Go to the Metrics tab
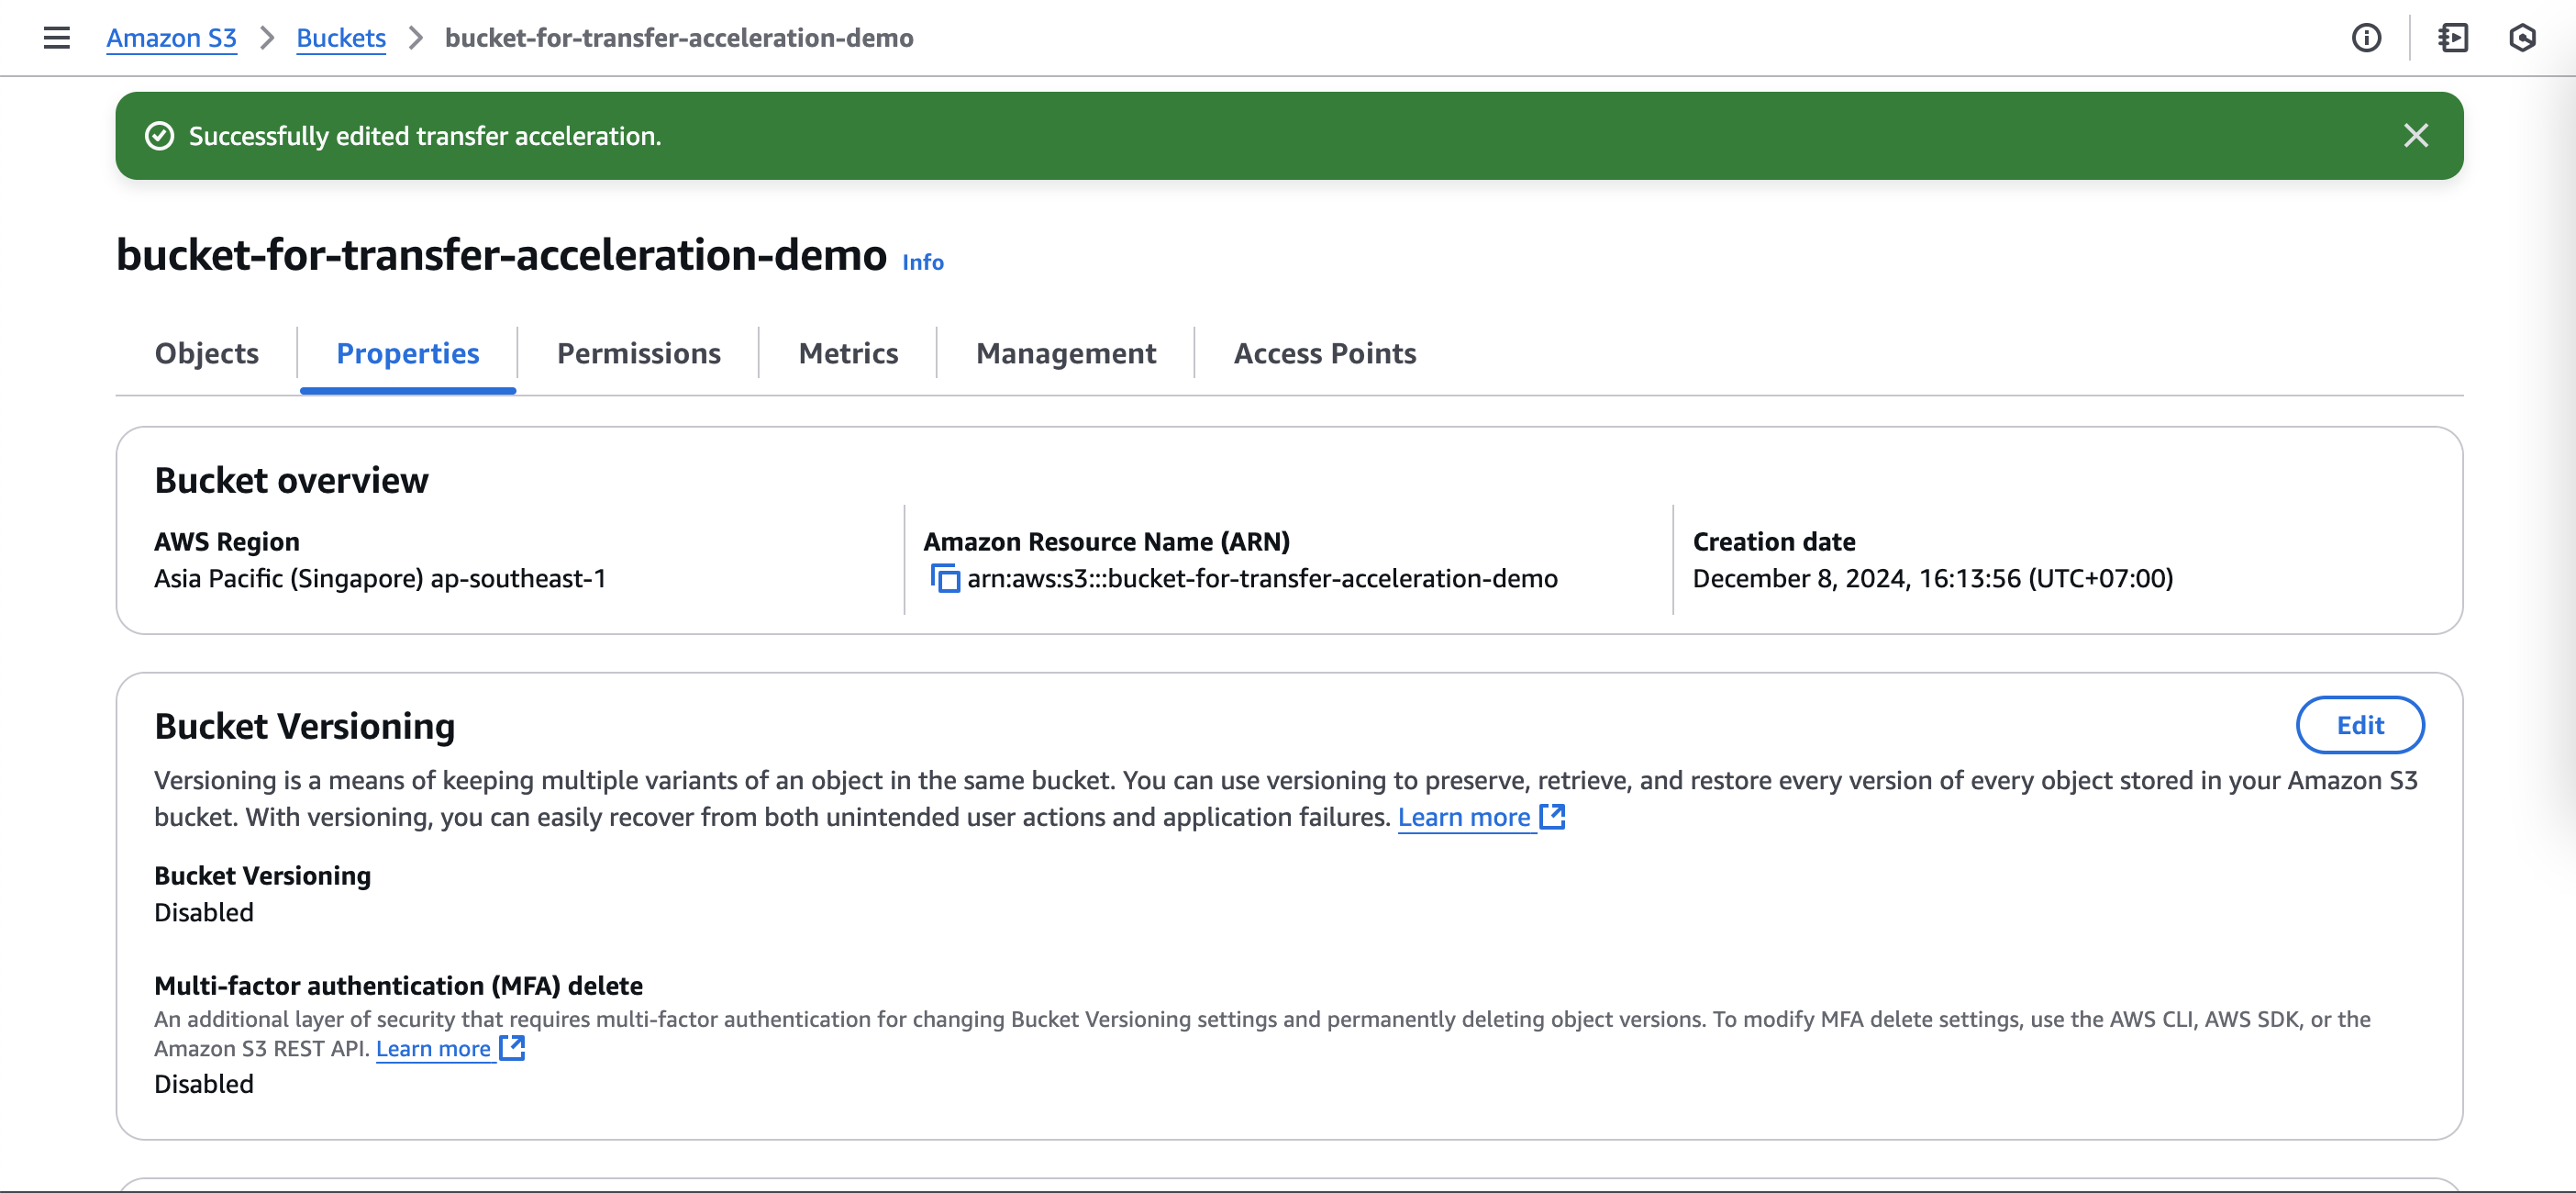Screen dimensions: 2576x1193 click(x=847, y=353)
